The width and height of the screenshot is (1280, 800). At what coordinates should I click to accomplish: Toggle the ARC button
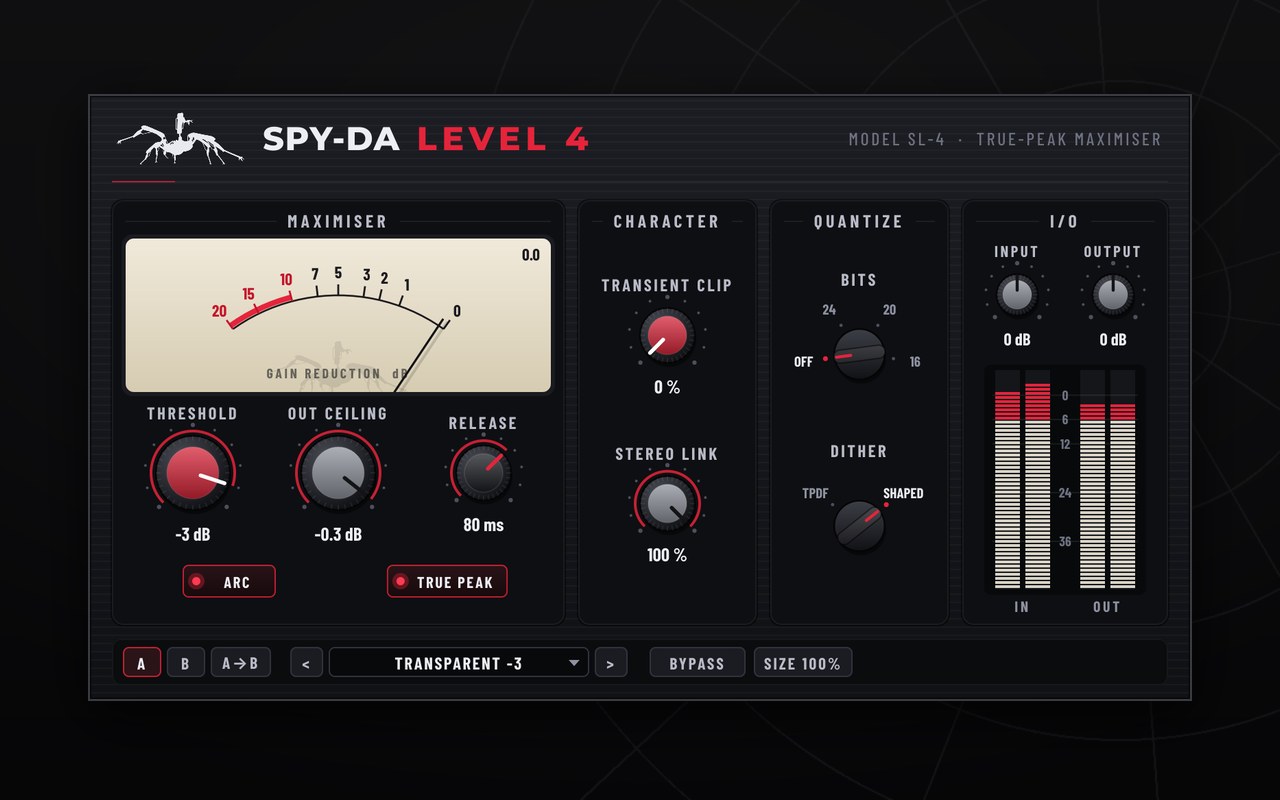(229, 582)
